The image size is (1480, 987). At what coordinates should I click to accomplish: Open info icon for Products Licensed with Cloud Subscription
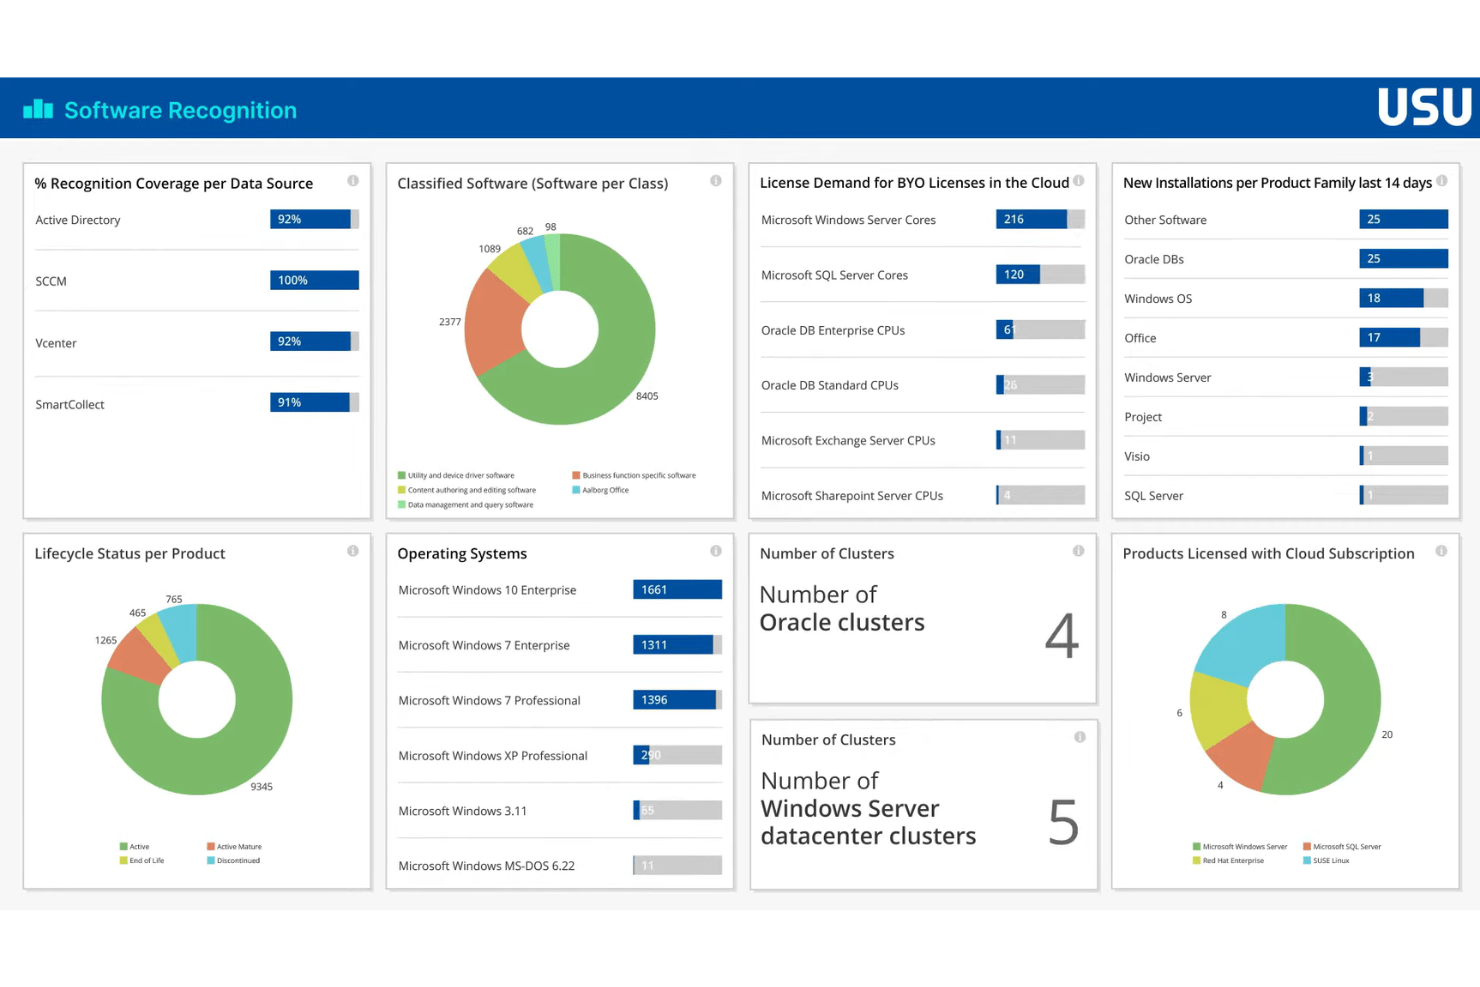coord(1442,551)
